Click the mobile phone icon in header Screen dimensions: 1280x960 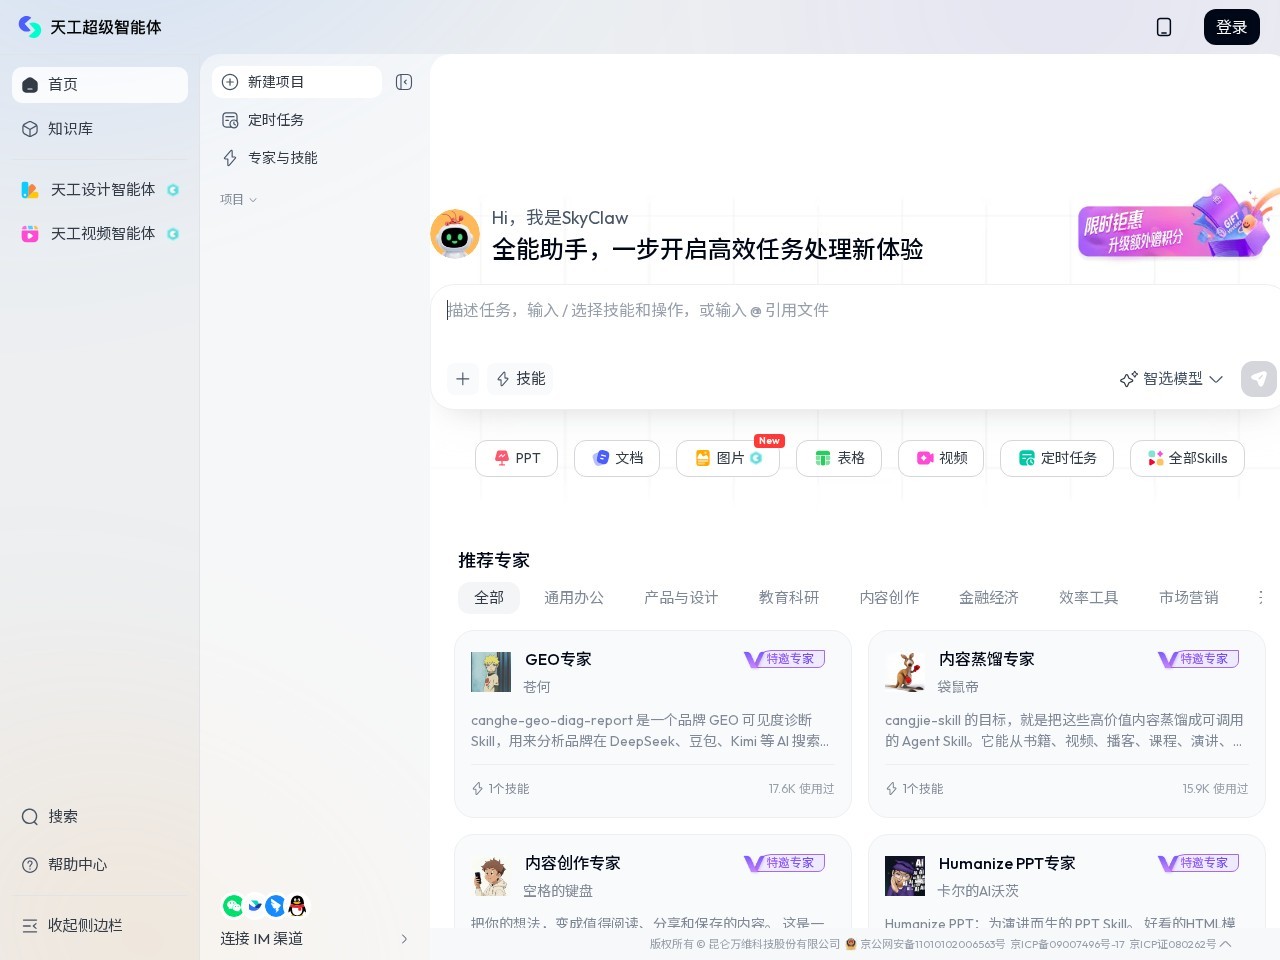coord(1164,27)
